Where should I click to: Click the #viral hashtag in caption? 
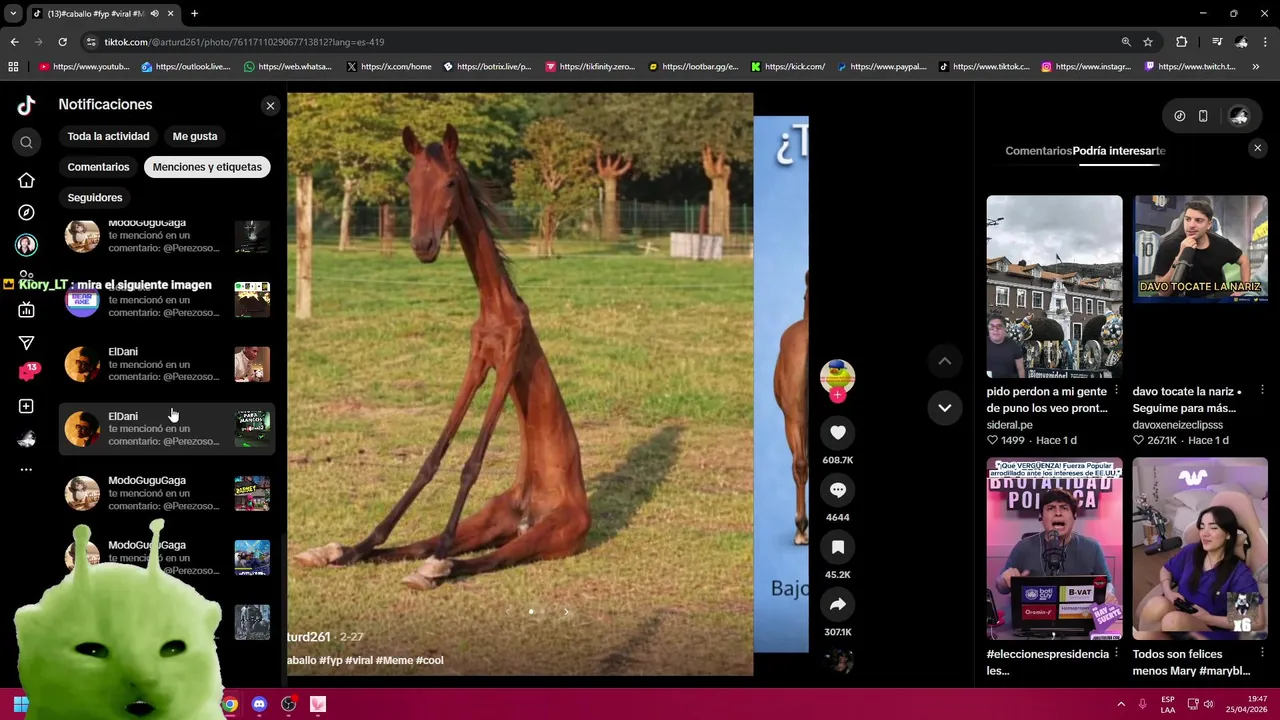coord(360,660)
